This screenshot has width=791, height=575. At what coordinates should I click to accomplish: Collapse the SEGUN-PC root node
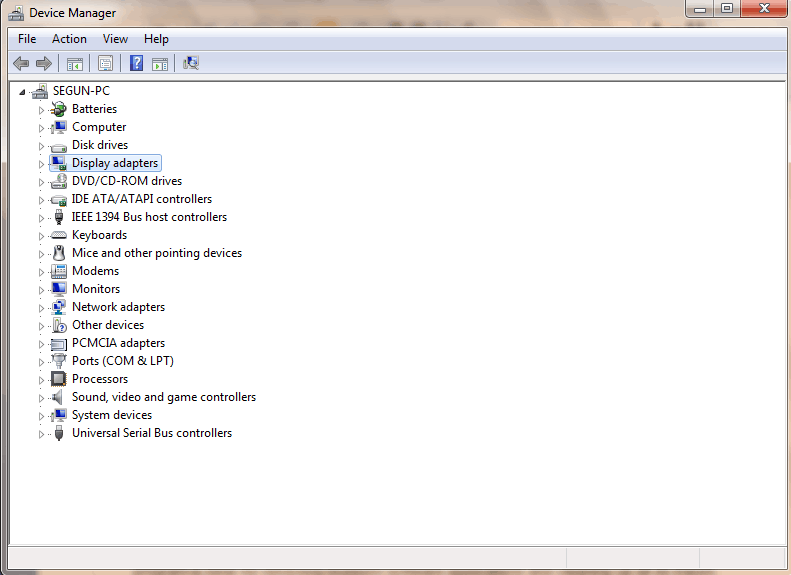(x=22, y=92)
